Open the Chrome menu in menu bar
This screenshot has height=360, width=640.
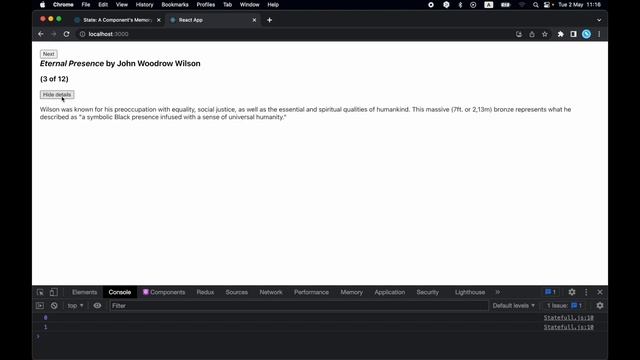tap(63, 5)
